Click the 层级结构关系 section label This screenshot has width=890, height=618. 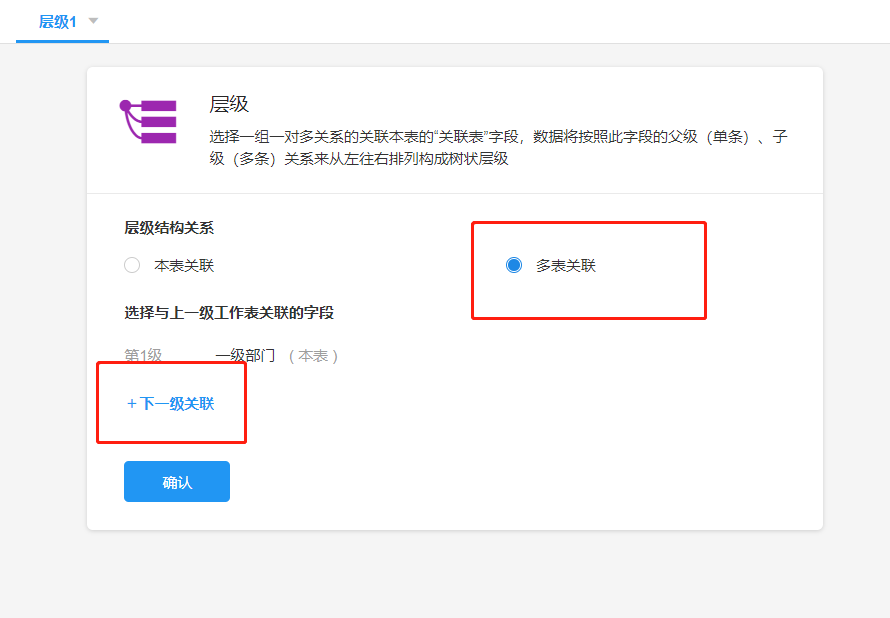(169, 227)
